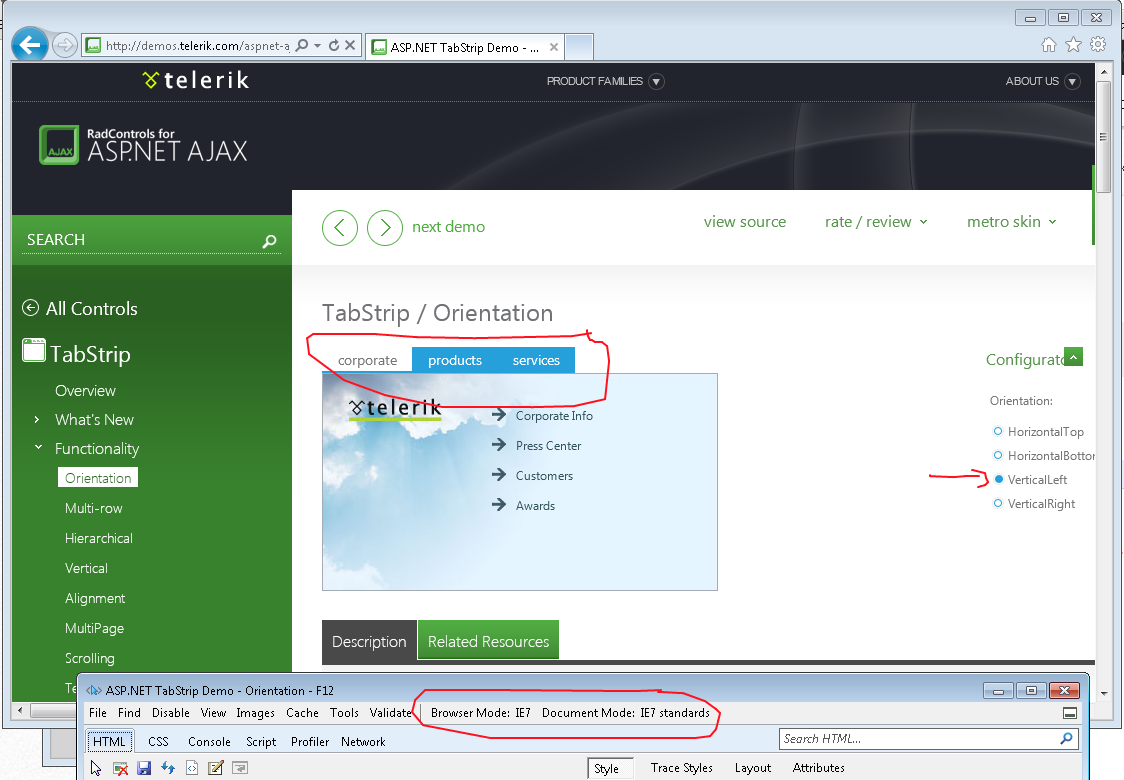Open the Cache menu in F12 tools
Screen dimensions: 1124x780
[302, 713]
